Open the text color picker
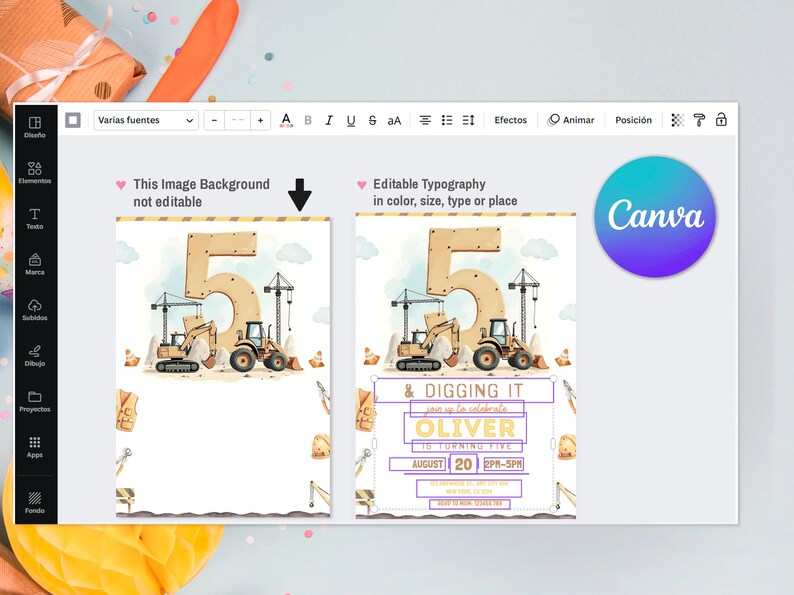The height and width of the screenshot is (595, 794). point(286,120)
